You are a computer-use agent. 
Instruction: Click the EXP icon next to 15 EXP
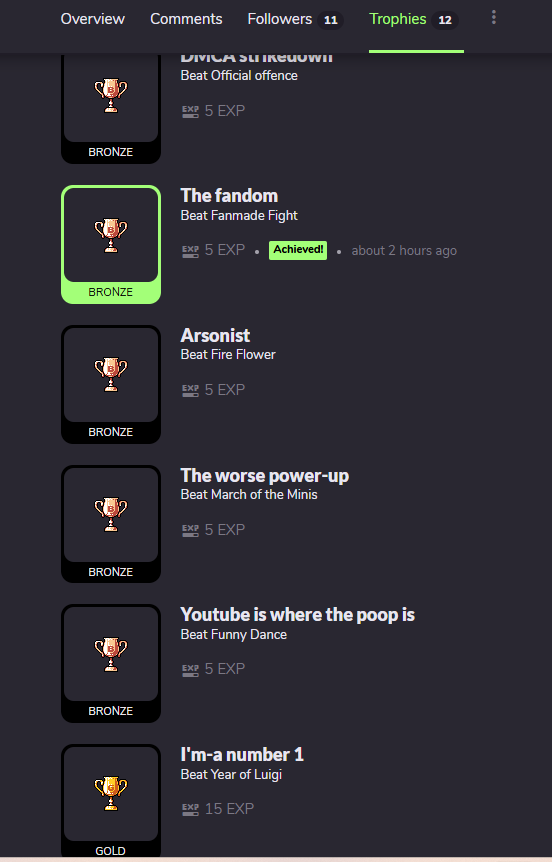click(190, 809)
